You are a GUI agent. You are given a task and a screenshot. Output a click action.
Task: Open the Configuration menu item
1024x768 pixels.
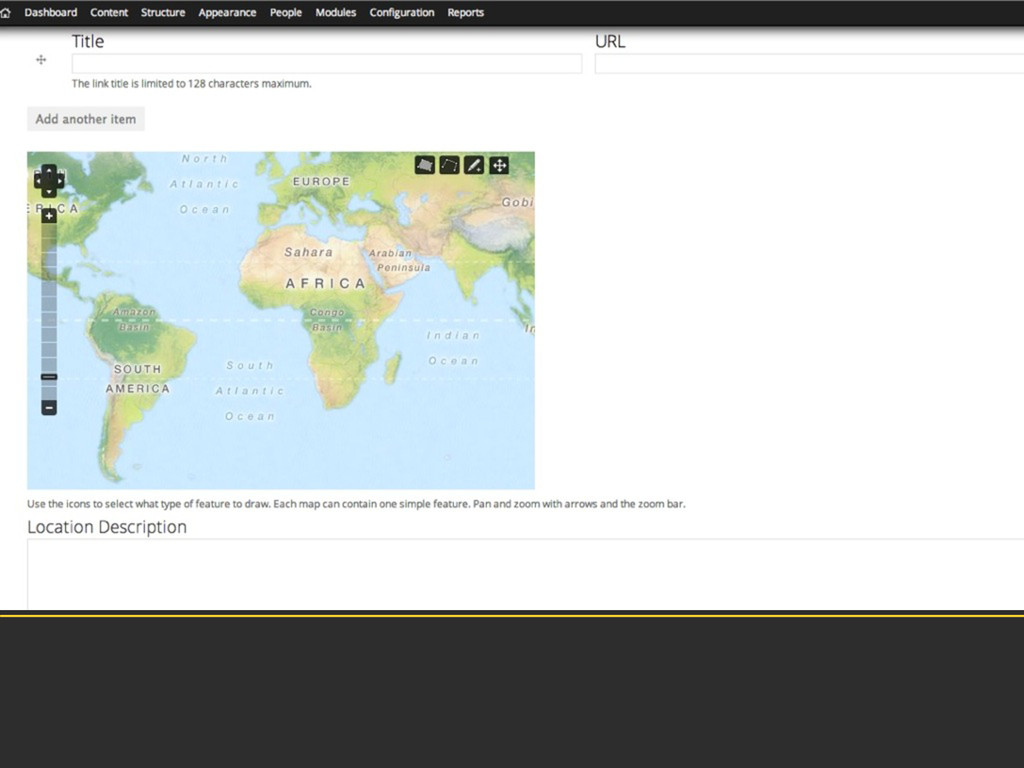[402, 13]
